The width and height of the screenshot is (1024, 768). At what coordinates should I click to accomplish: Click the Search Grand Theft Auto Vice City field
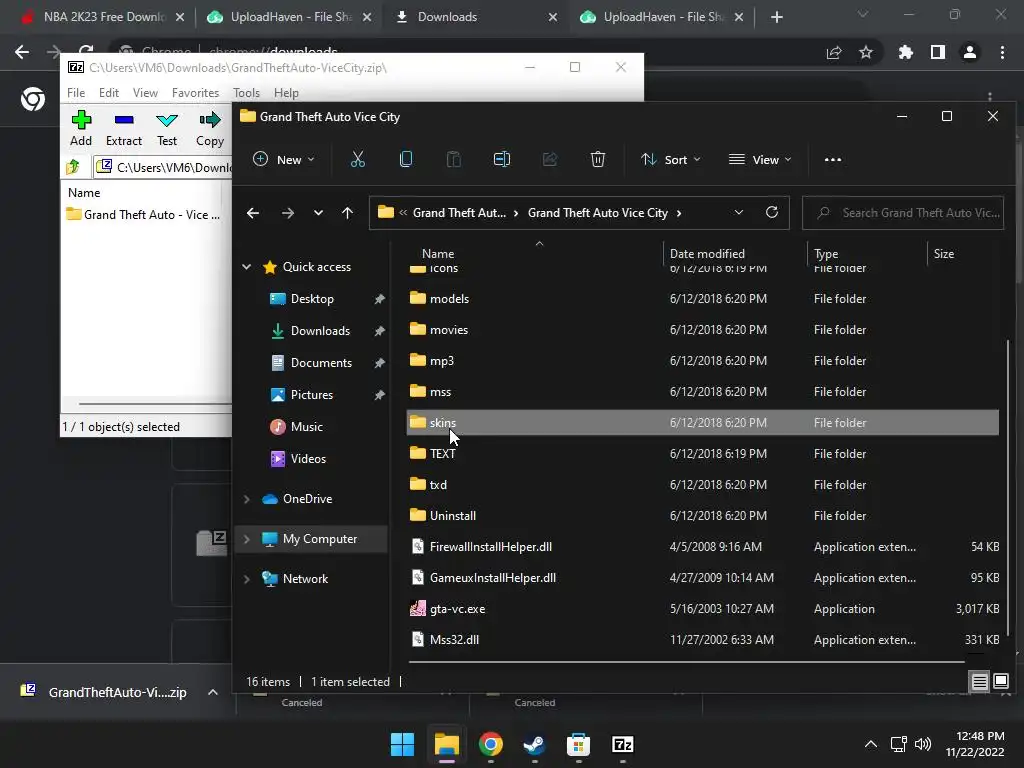pos(903,213)
